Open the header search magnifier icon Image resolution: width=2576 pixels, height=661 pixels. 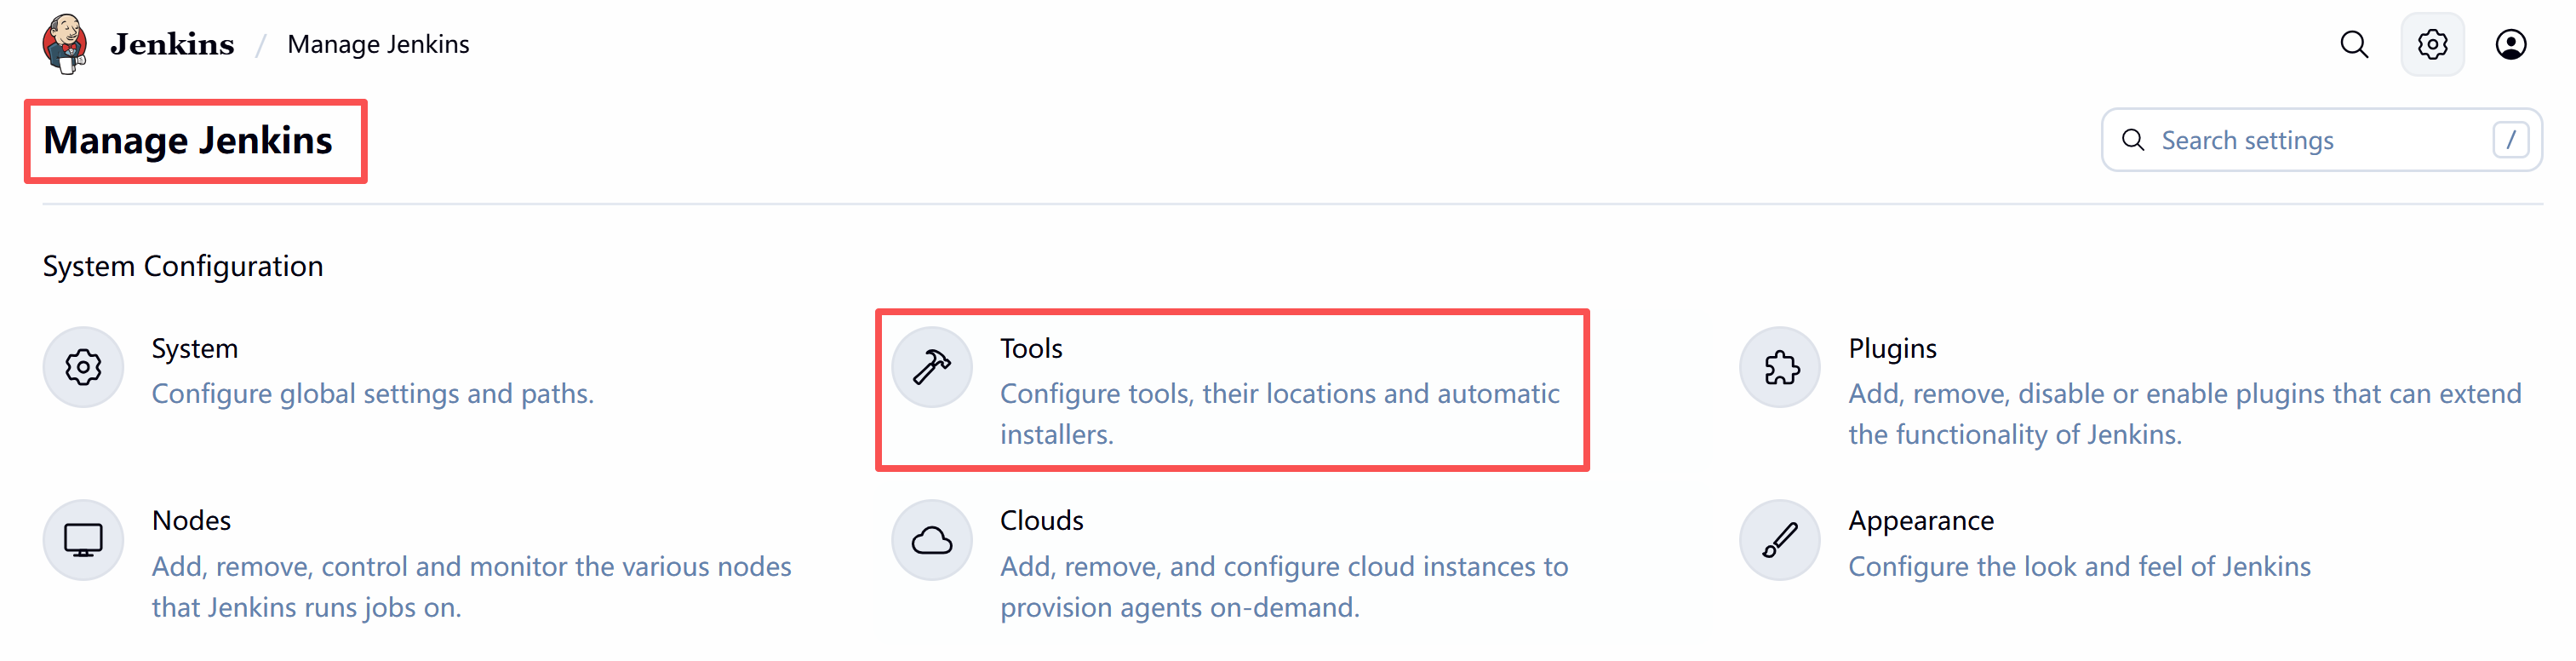(2354, 44)
